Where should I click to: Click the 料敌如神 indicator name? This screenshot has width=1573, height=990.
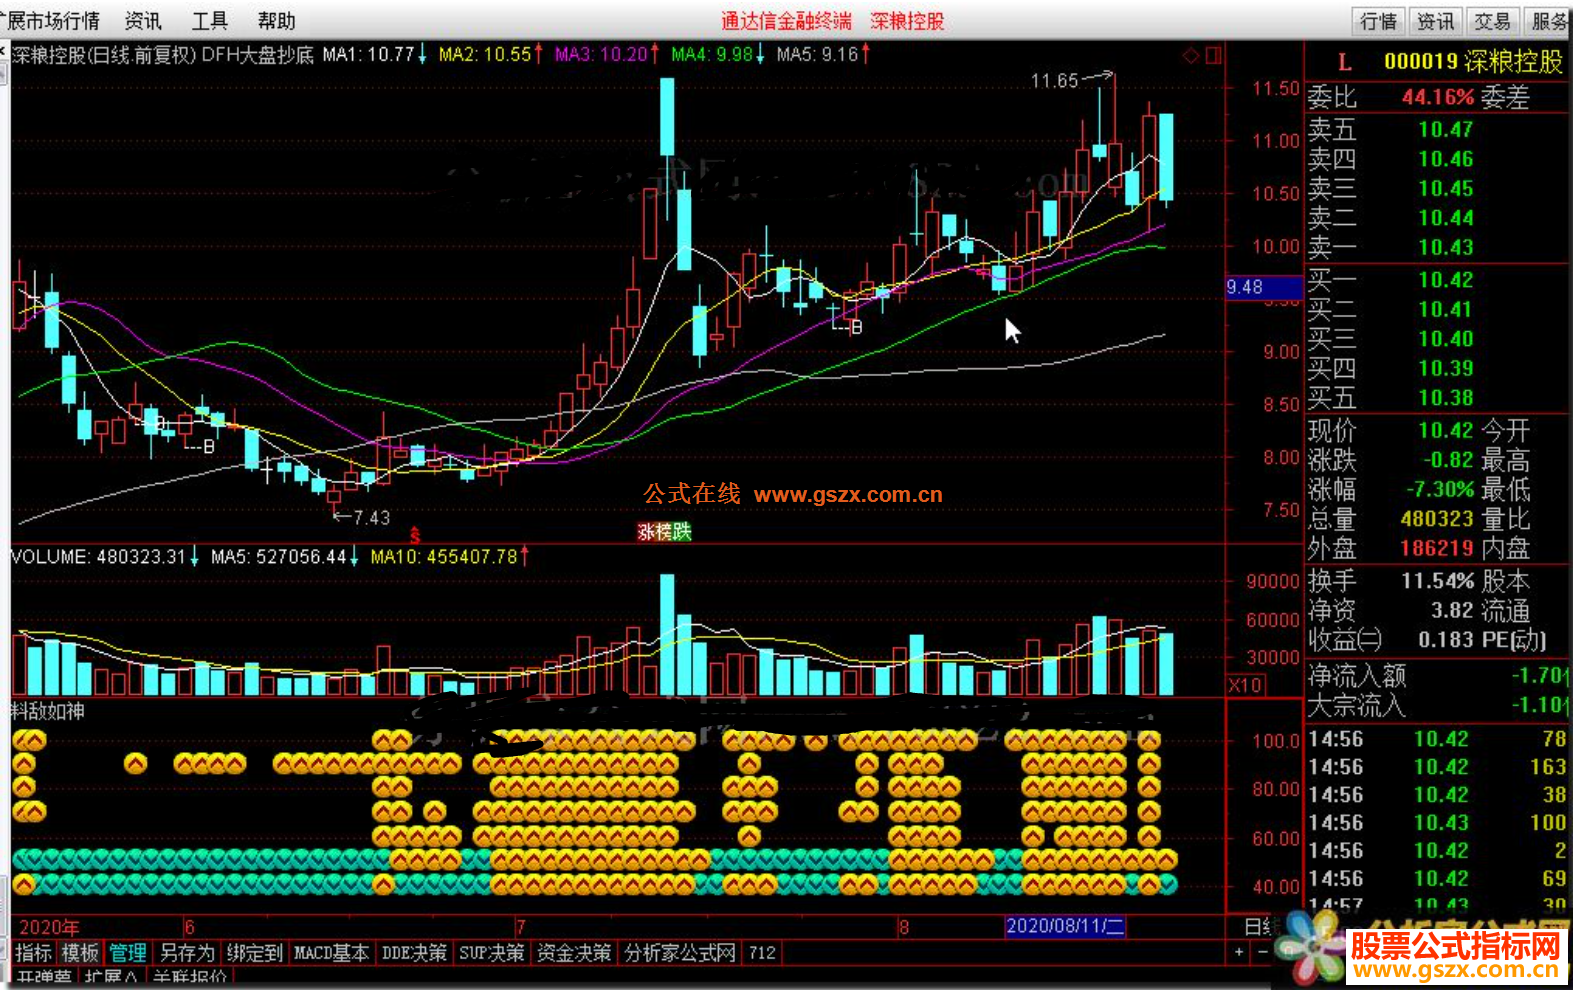[x=48, y=711]
